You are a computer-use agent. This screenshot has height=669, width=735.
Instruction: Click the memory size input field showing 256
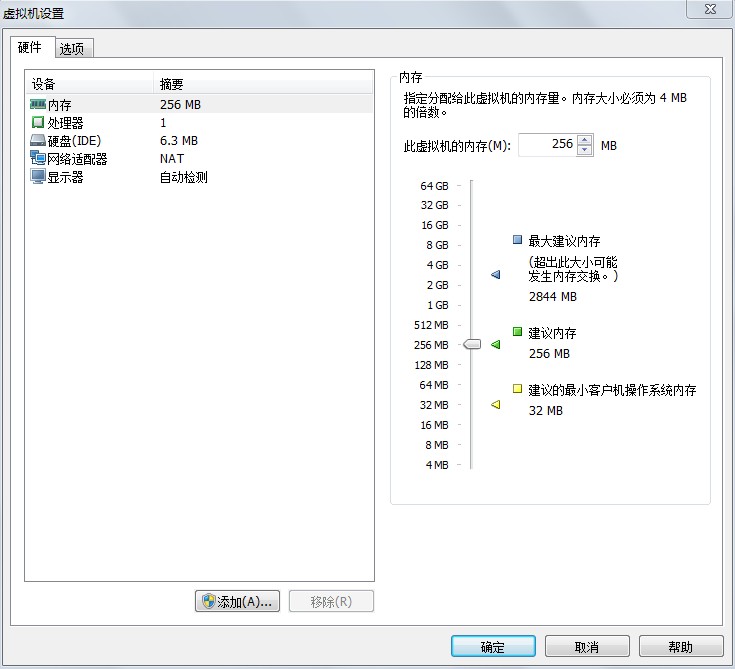point(548,145)
